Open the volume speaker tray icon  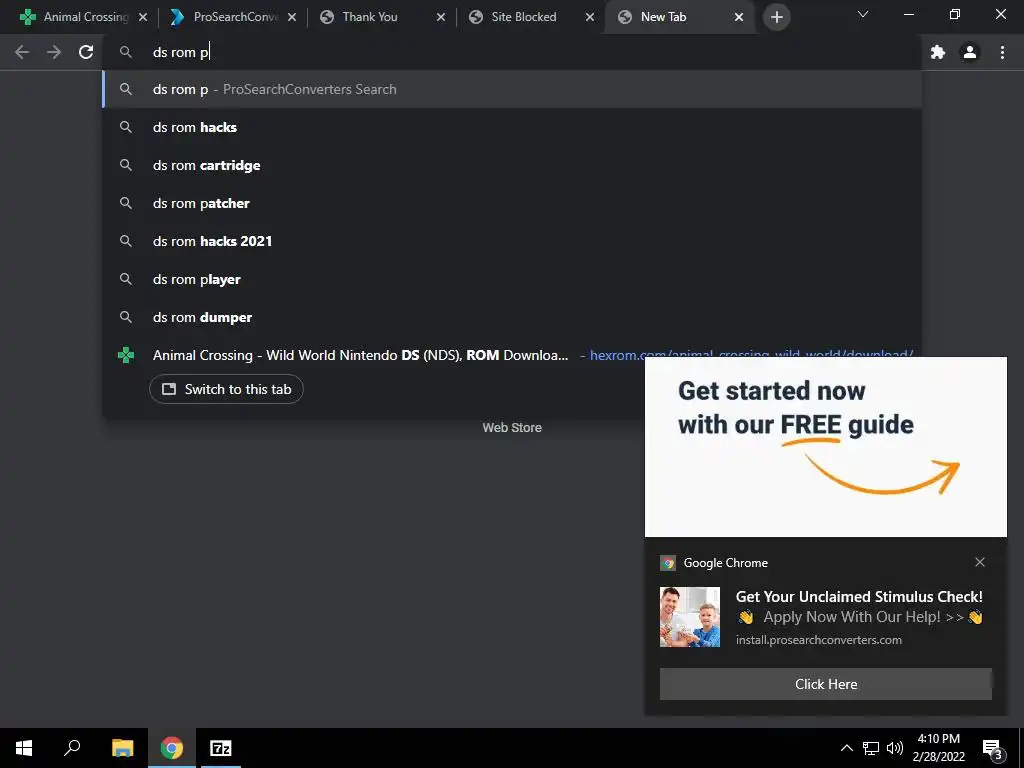coord(895,748)
